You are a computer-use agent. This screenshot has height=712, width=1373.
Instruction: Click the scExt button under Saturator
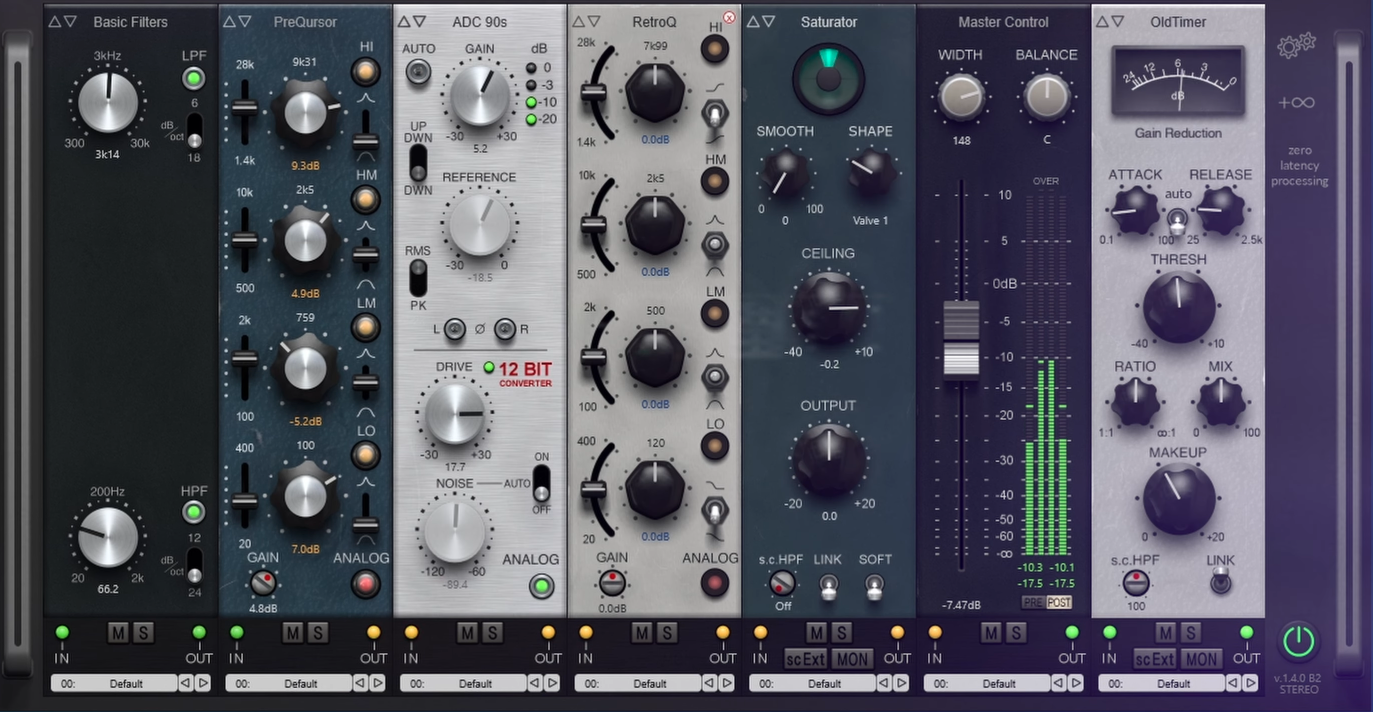pos(805,659)
